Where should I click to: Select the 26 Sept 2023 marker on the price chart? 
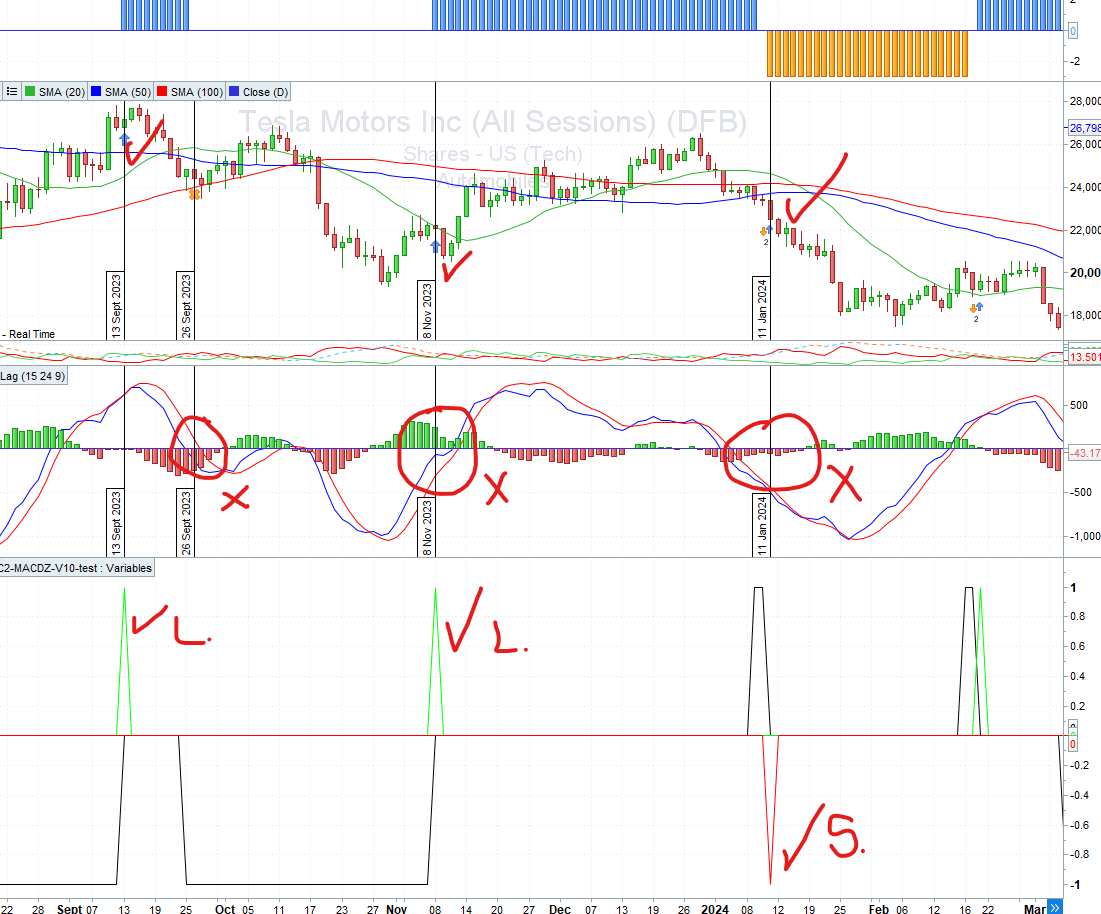tap(186, 305)
